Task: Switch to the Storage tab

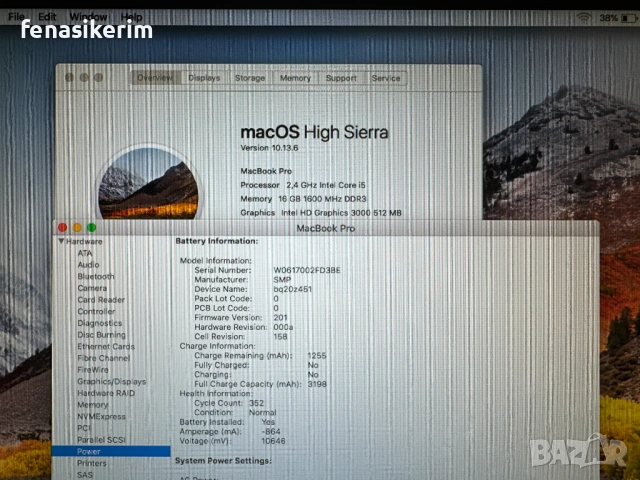Action: click(250, 78)
